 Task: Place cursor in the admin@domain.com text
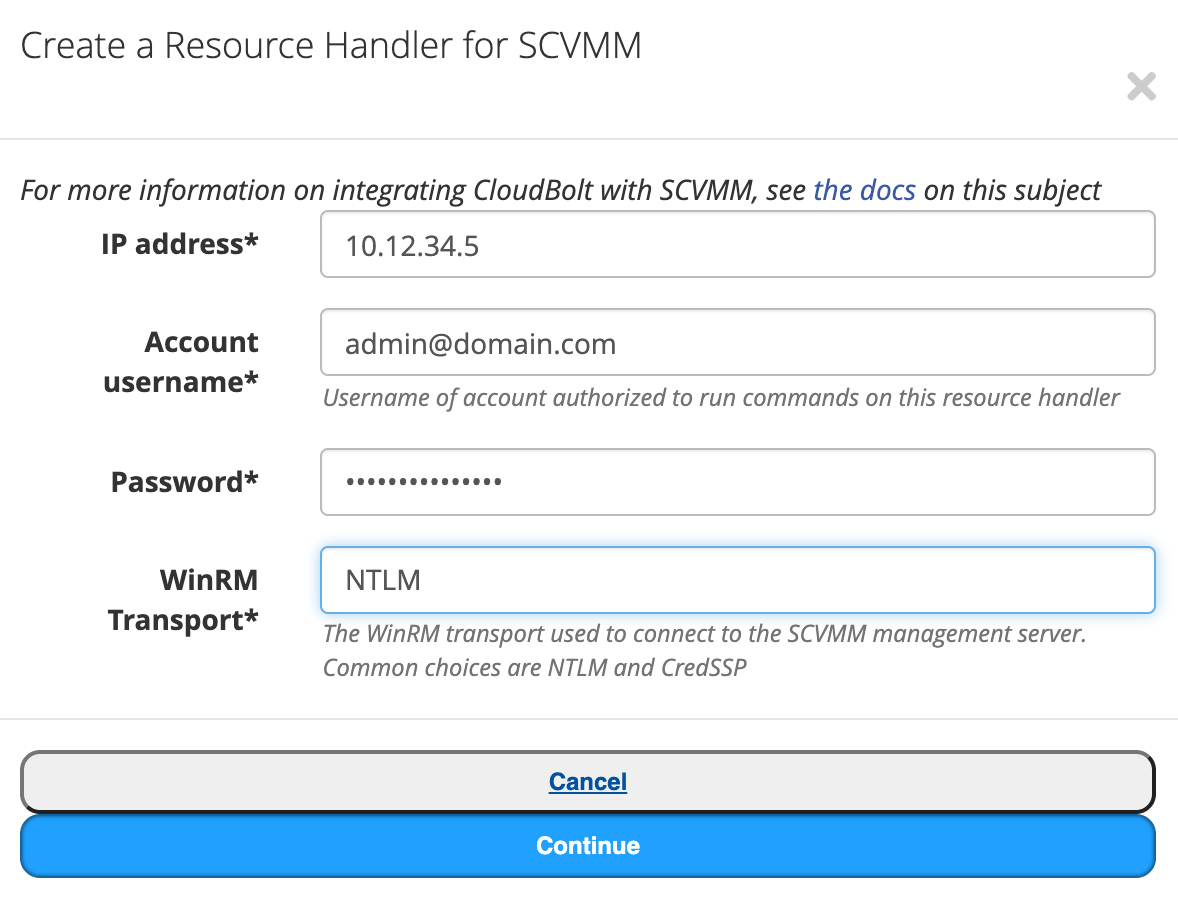click(x=481, y=344)
